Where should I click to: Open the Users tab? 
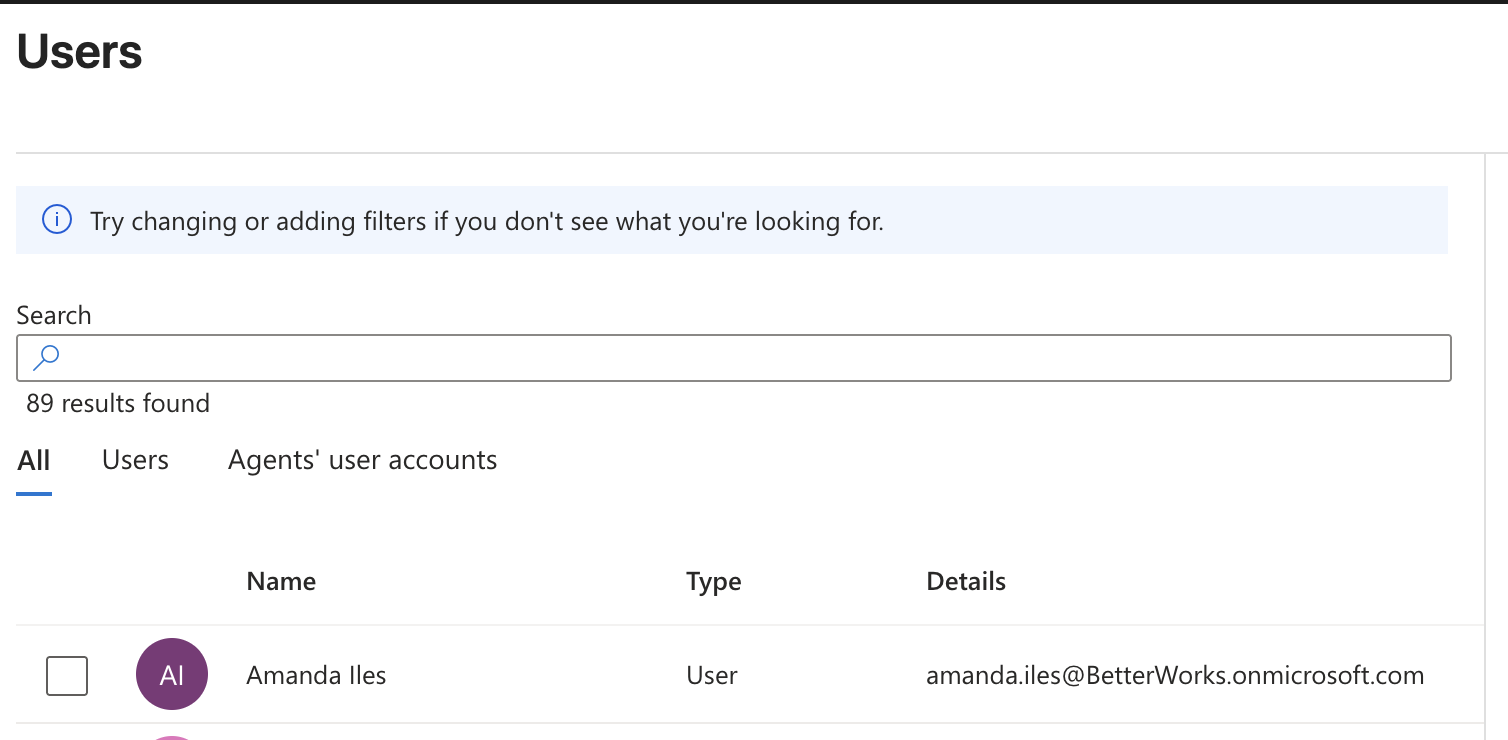(x=135, y=460)
